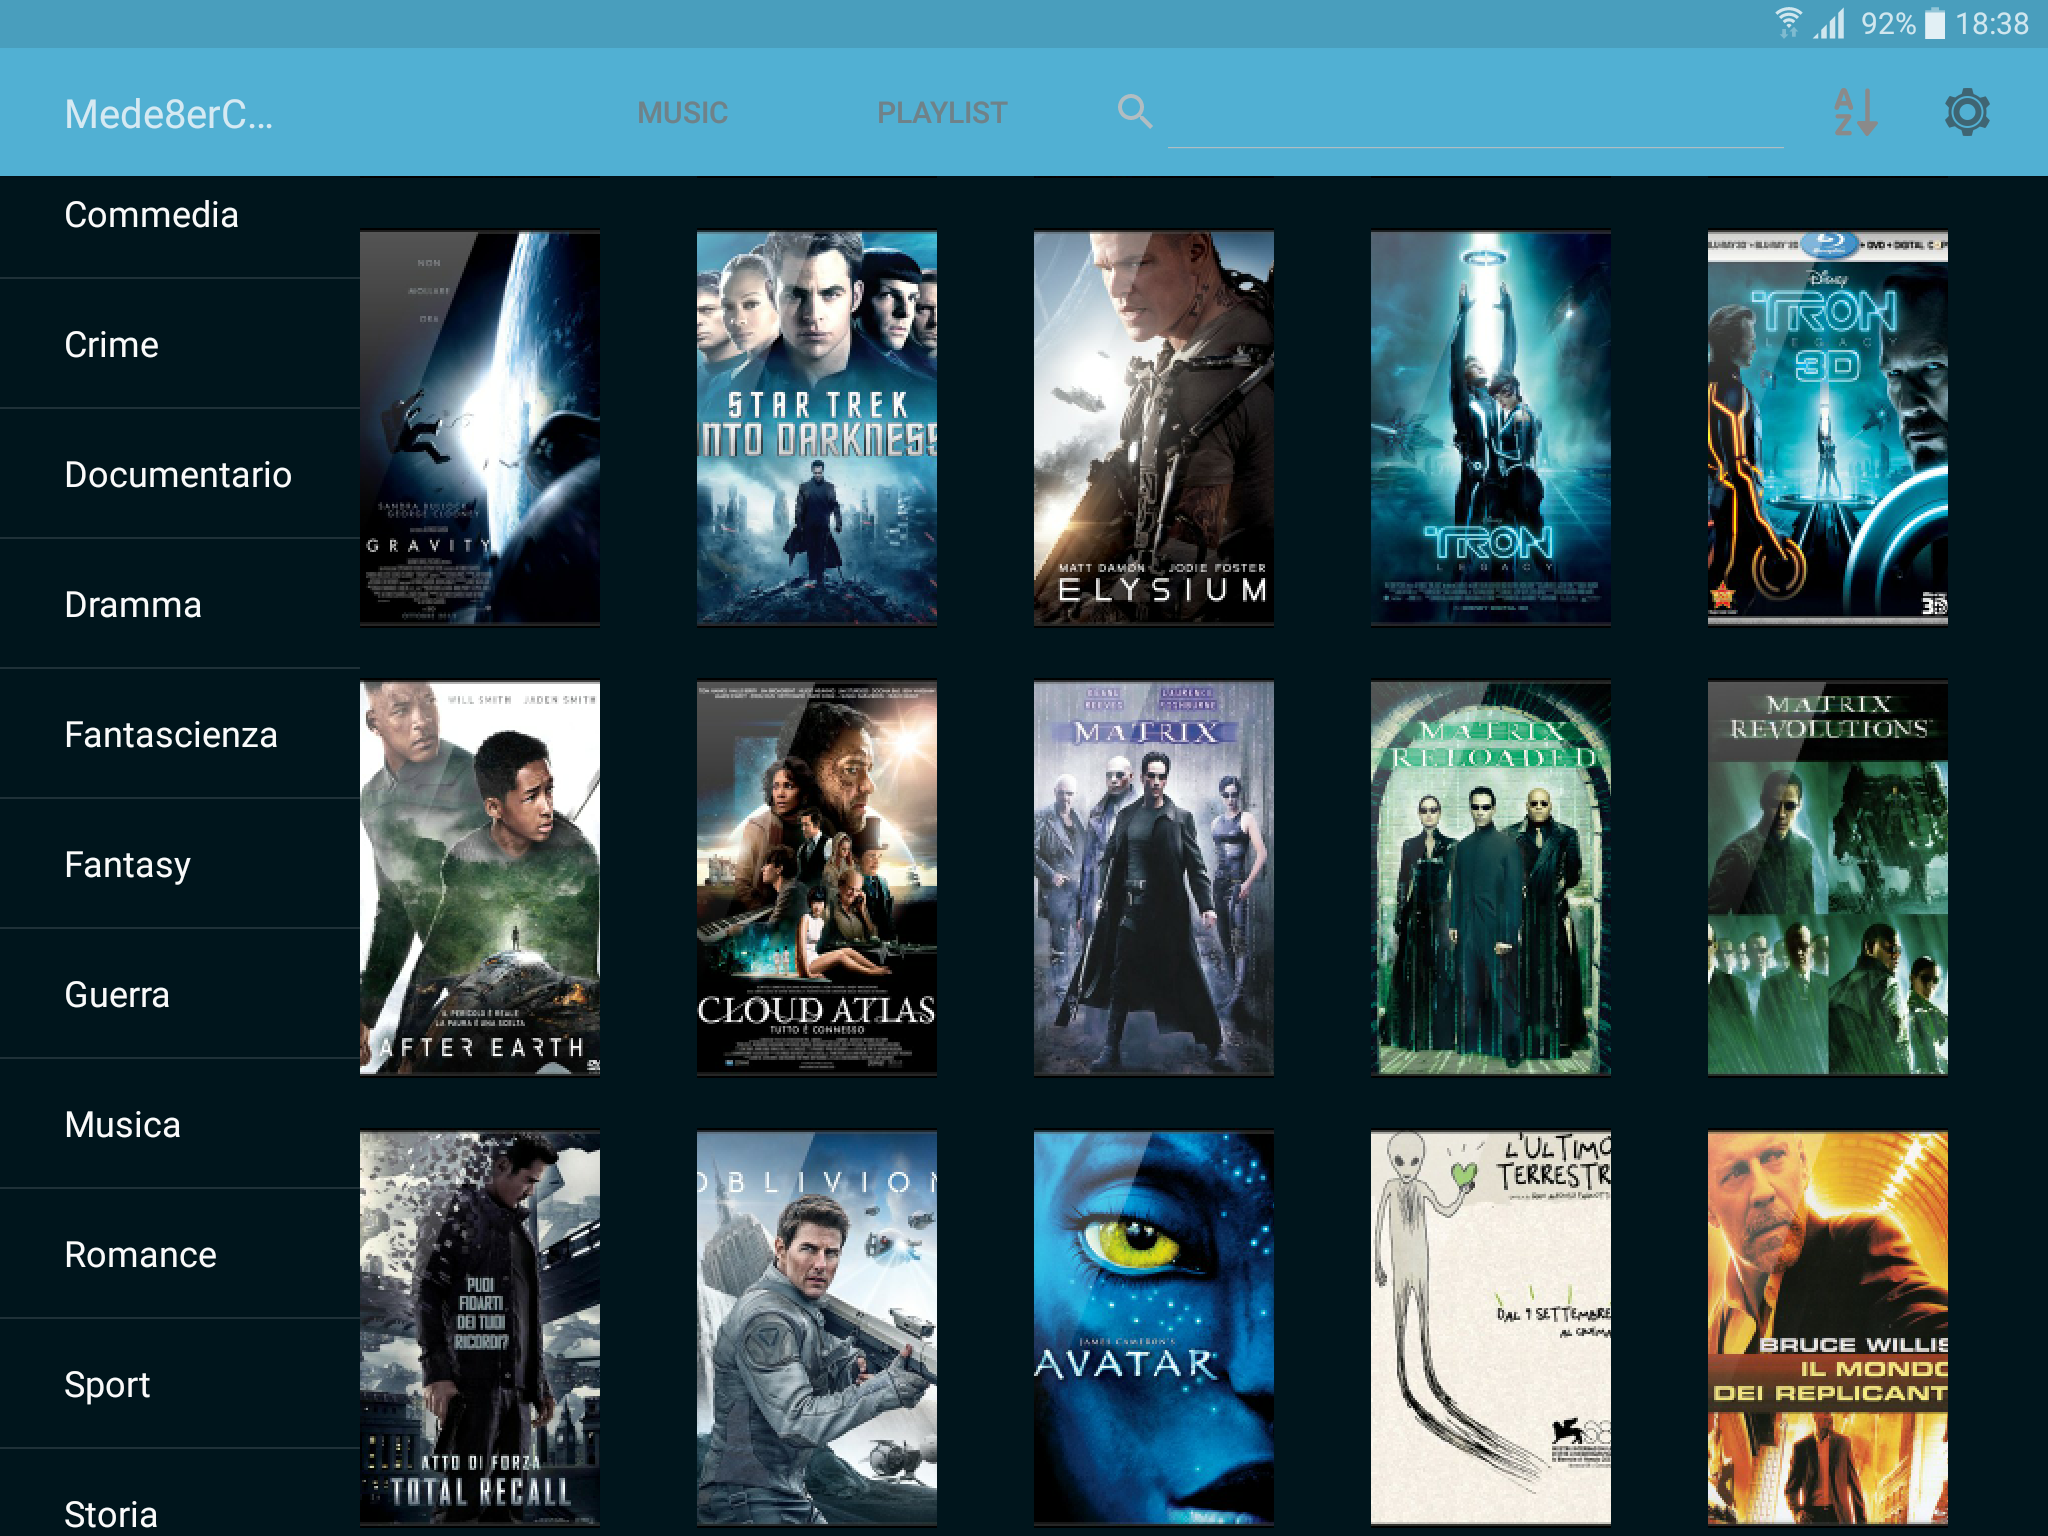Select the Dramma genre

180,604
